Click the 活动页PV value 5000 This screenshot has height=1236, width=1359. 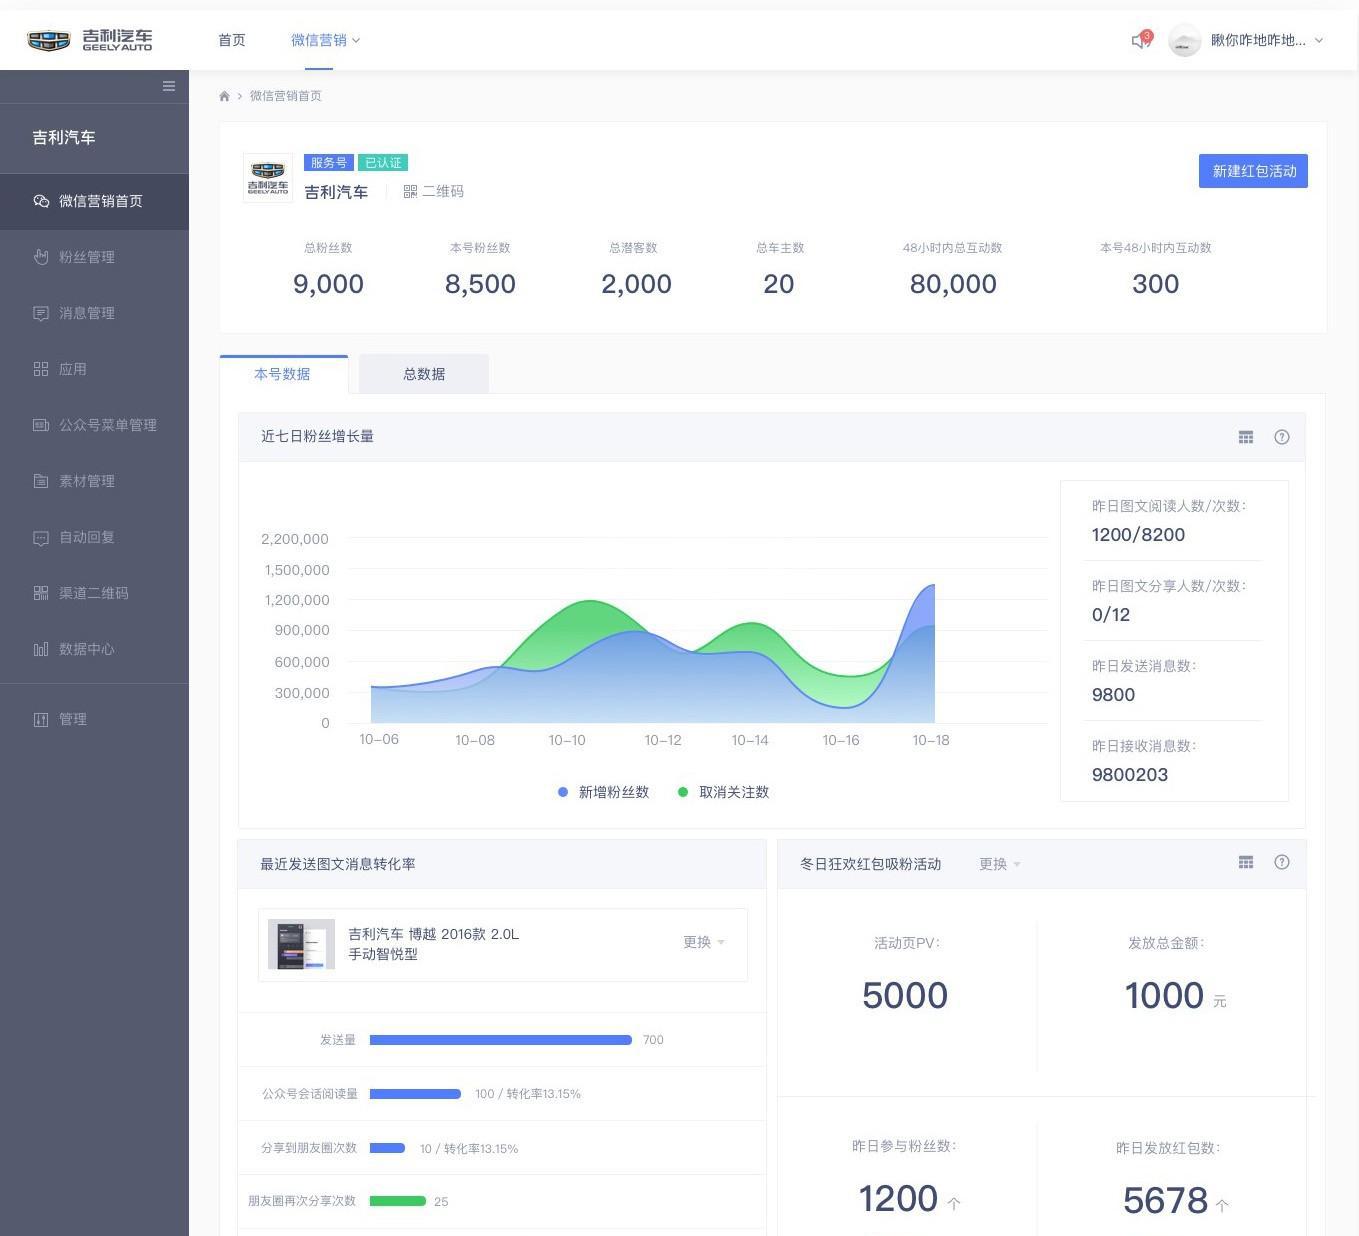click(905, 996)
